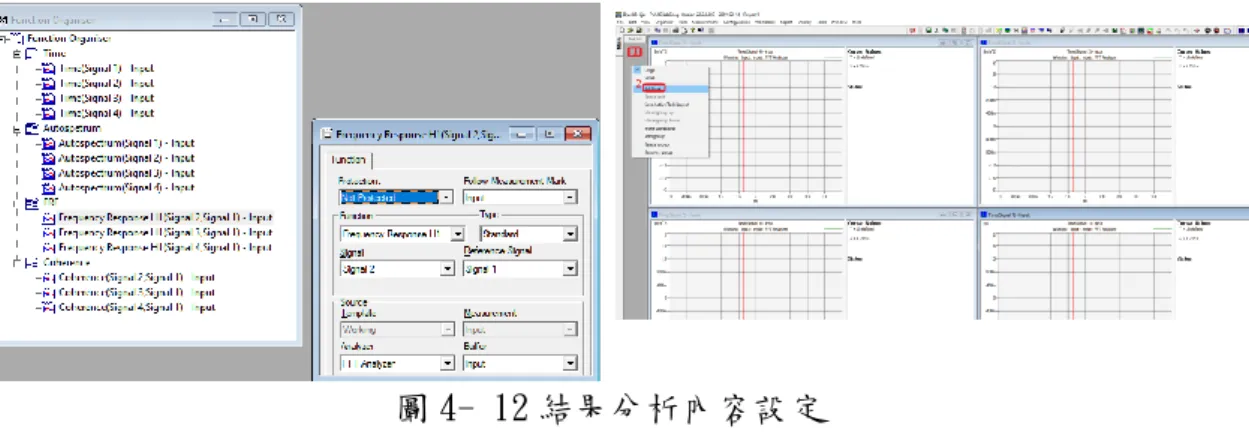This screenshot has width=1249, height=441.
Task: Click the icon beside Autospectrum(Signal 3) - Input
Action: [x=48, y=173]
